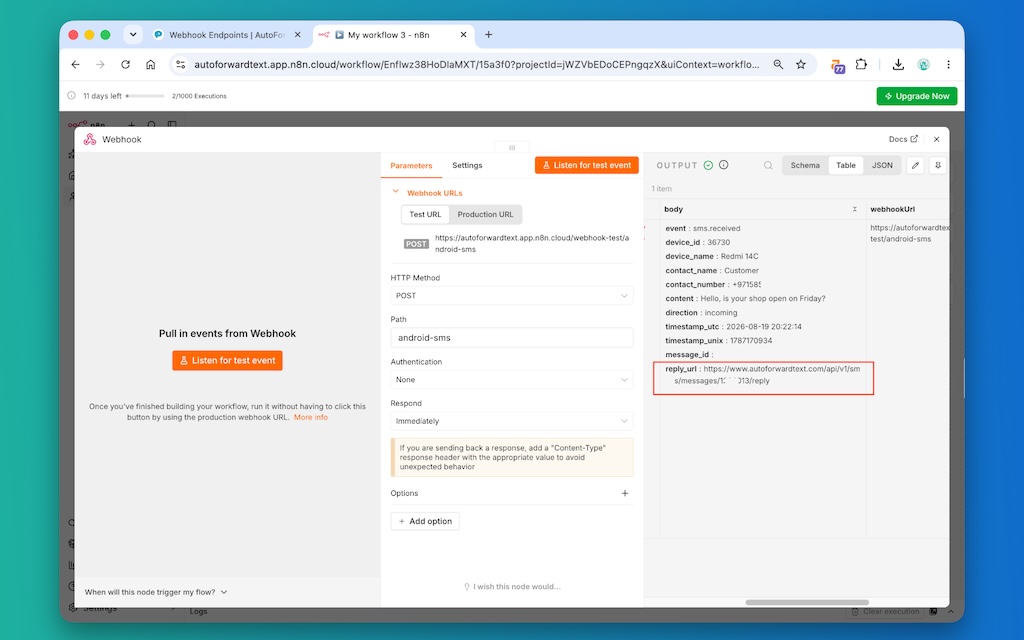Click the horizontal scrollbar of output table
Screen dimensions: 1024x640
[x=807, y=602]
